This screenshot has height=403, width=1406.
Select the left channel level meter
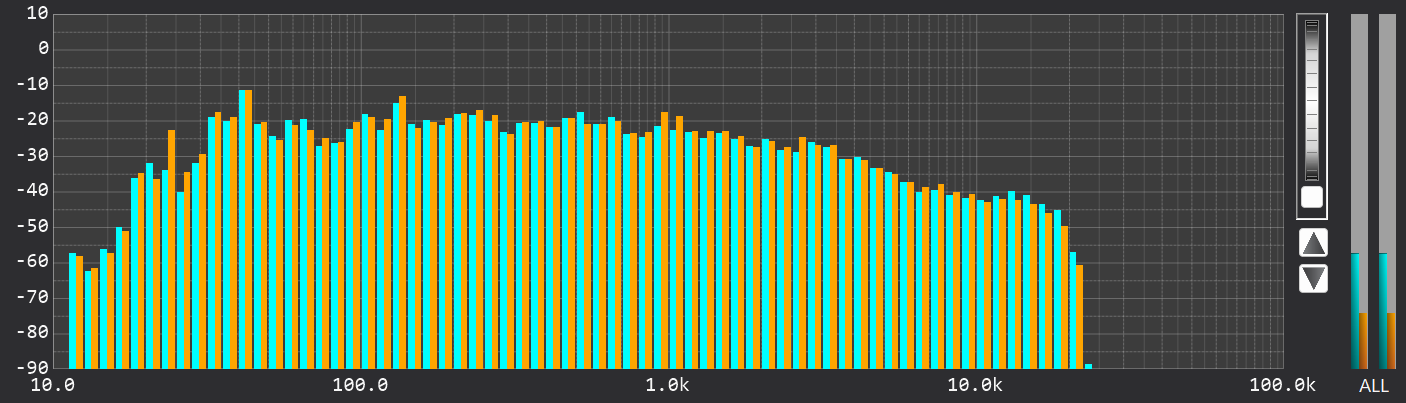point(1359,190)
